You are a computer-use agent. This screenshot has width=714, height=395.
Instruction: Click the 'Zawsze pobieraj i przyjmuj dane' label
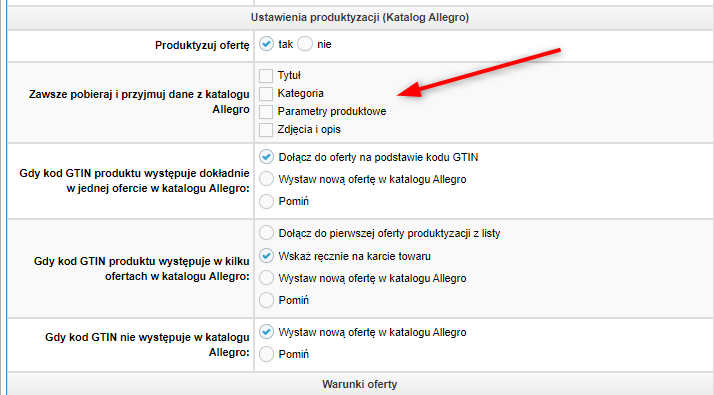click(139, 102)
